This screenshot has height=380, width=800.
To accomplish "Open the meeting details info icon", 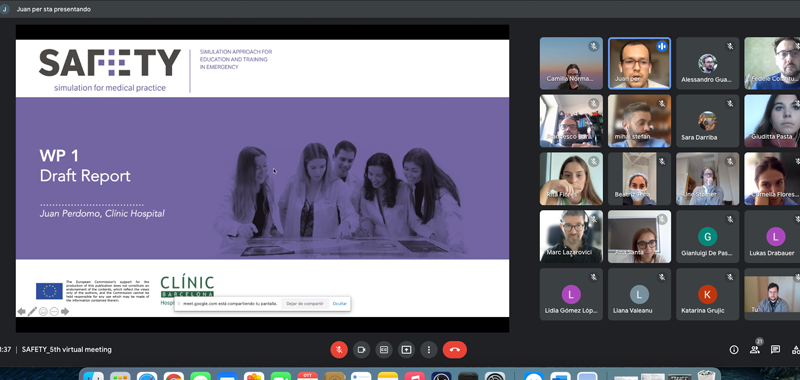I will [734, 349].
